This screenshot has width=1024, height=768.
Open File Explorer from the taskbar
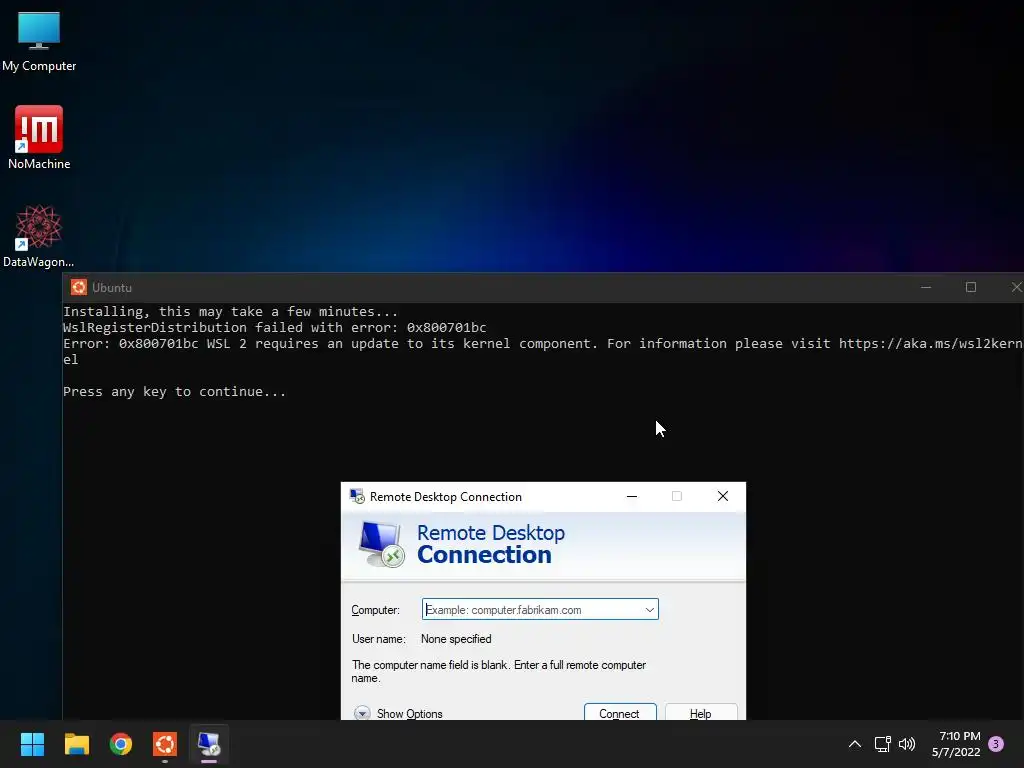coord(76,744)
